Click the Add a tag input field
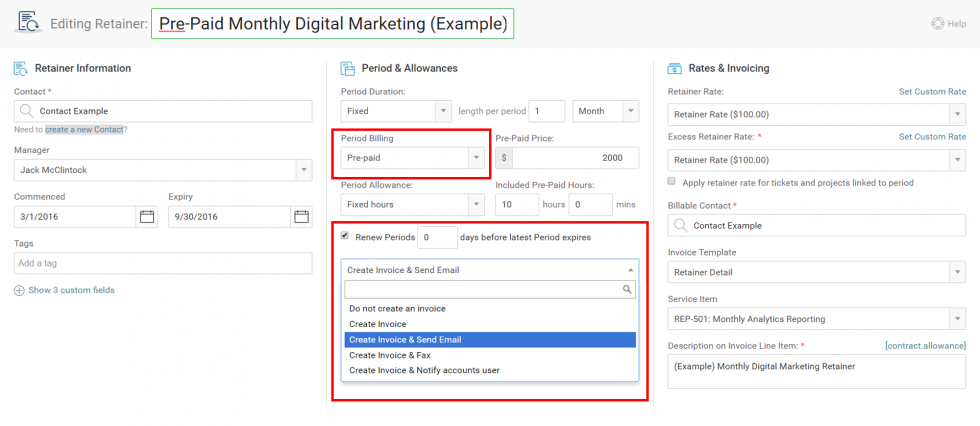Screen dimensions: 980x426 pyautogui.click(x=163, y=263)
